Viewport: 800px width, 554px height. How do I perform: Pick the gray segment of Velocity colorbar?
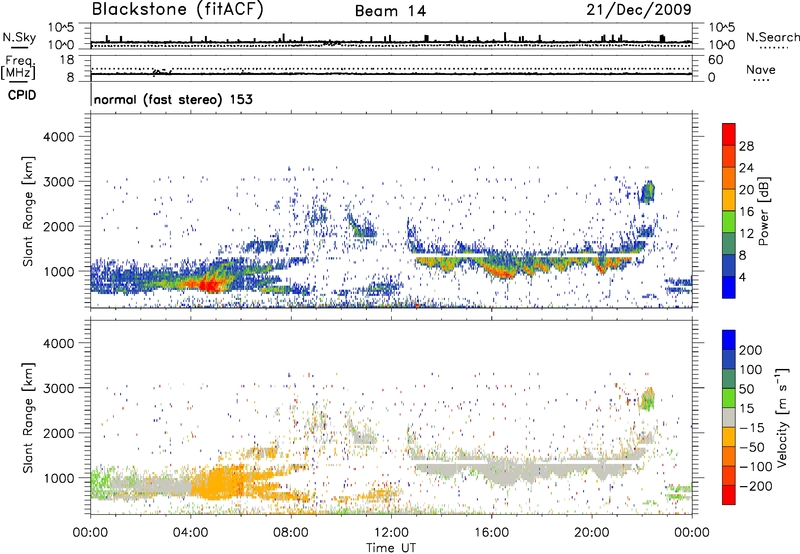pyautogui.click(x=729, y=418)
